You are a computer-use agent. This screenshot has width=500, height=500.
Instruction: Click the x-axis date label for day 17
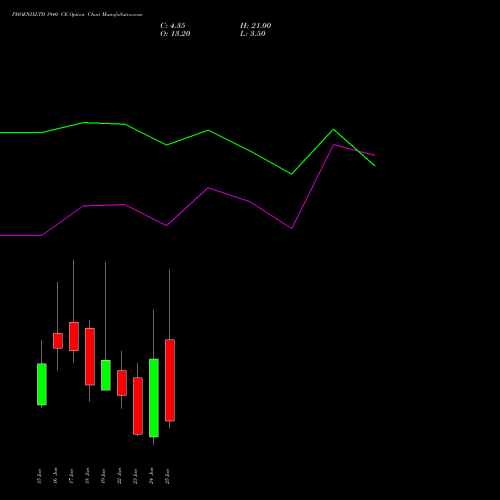[x=71, y=476]
